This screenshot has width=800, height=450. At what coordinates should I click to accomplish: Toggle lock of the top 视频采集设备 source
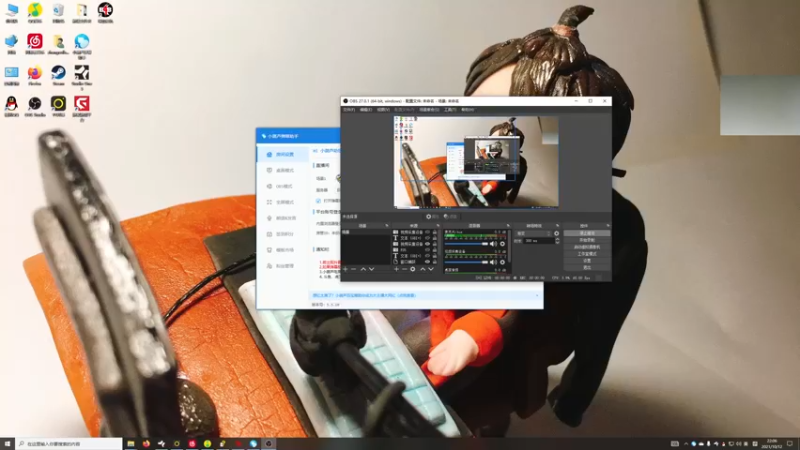tap(435, 232)
